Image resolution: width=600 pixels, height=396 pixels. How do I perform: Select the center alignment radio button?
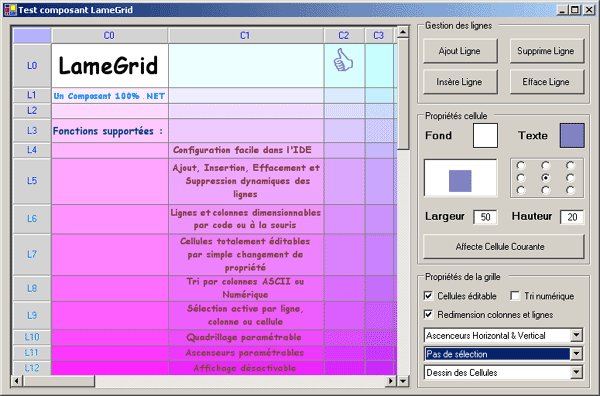[546, 178]
